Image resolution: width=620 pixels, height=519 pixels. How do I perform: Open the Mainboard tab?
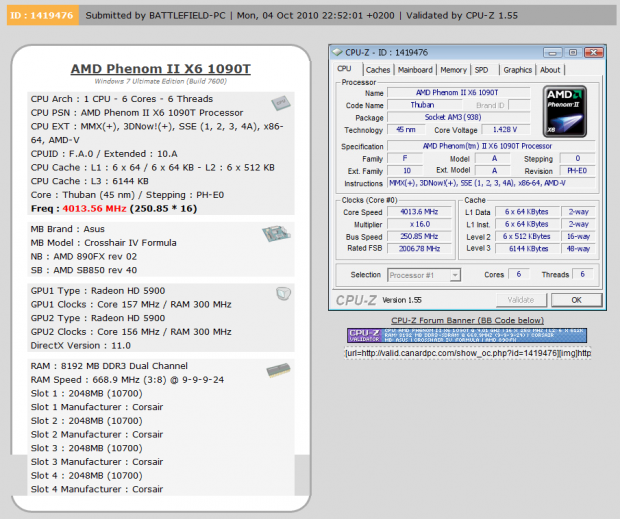click(415, 70)
